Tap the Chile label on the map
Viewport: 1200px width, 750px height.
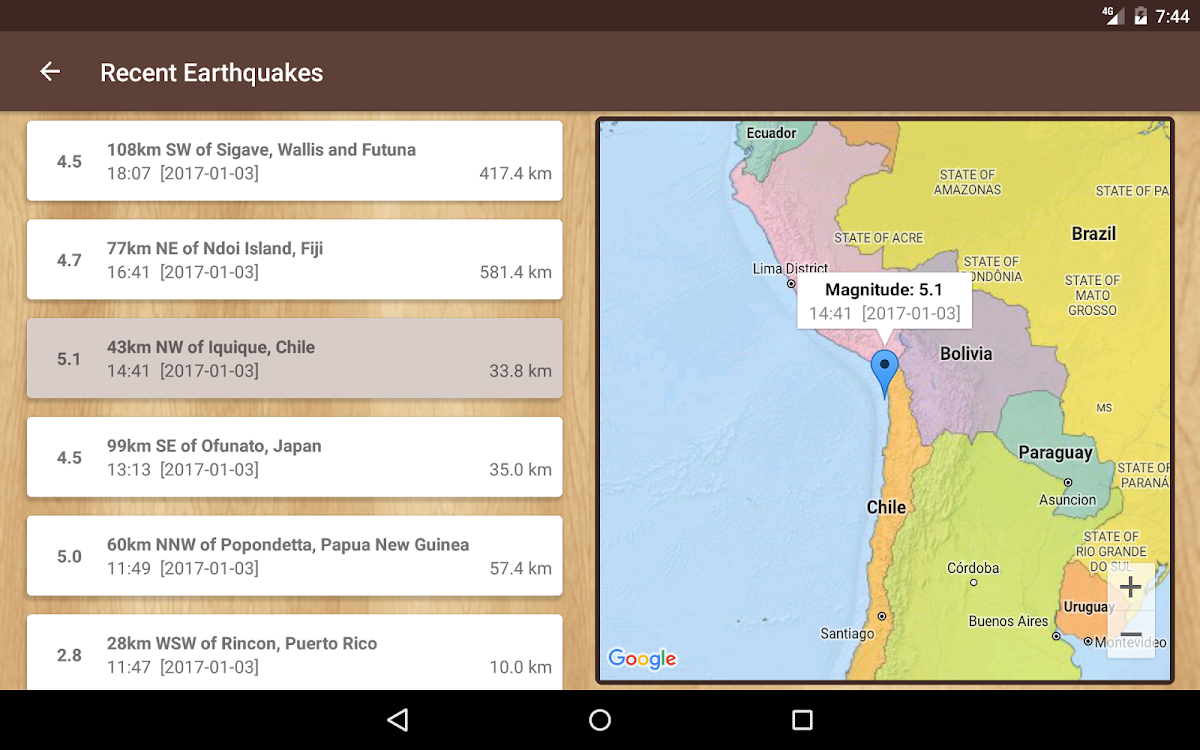pos(886,507)
